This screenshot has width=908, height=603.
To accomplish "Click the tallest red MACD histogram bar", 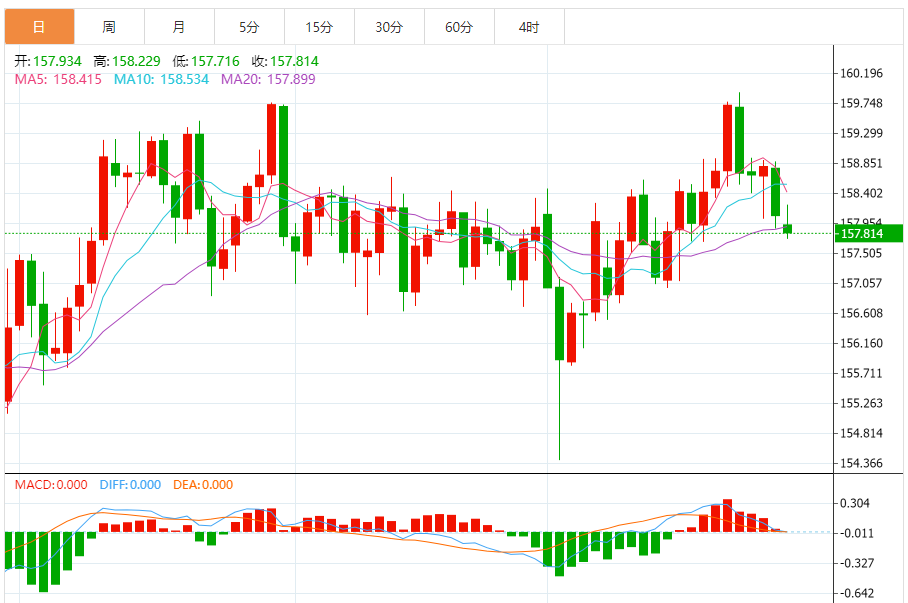I will coord(728,516).
